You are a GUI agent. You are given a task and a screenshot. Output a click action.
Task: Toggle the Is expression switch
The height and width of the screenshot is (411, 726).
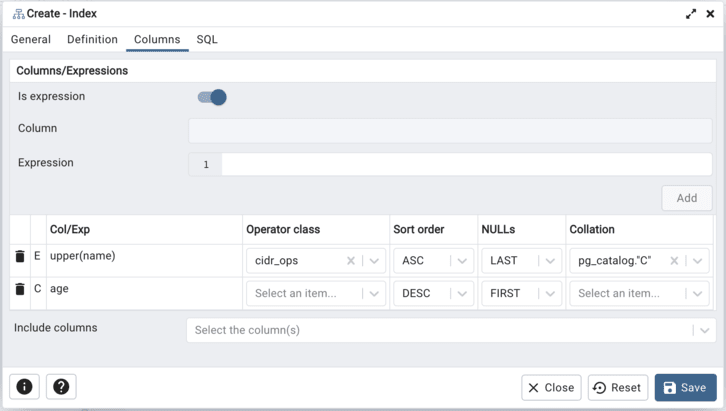(212, 97)
